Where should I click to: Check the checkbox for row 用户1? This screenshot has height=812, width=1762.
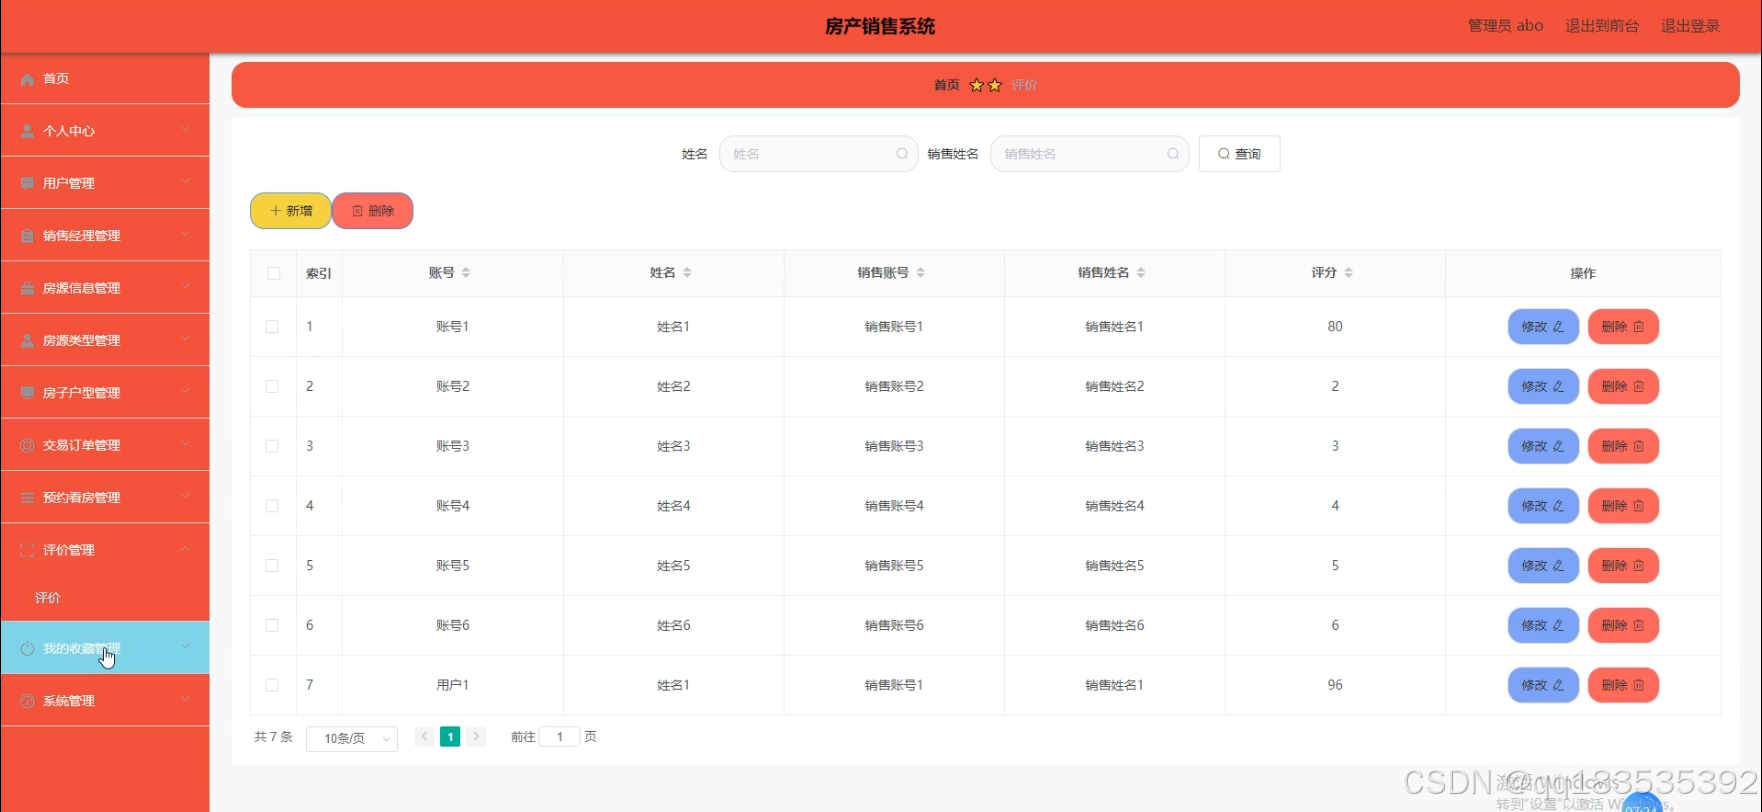(x=272, y=685)
